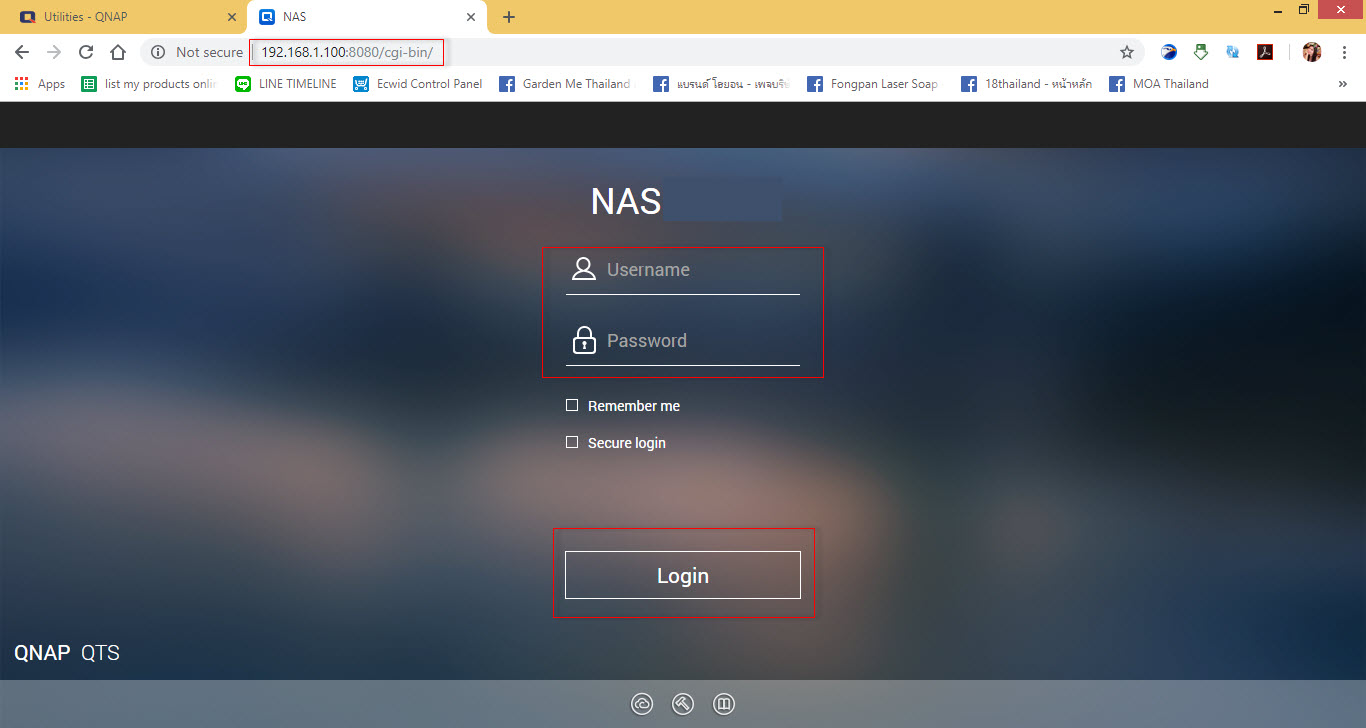
Task: Open the LINE TIMELINE bookmark
Action: (x=286, y=84)
